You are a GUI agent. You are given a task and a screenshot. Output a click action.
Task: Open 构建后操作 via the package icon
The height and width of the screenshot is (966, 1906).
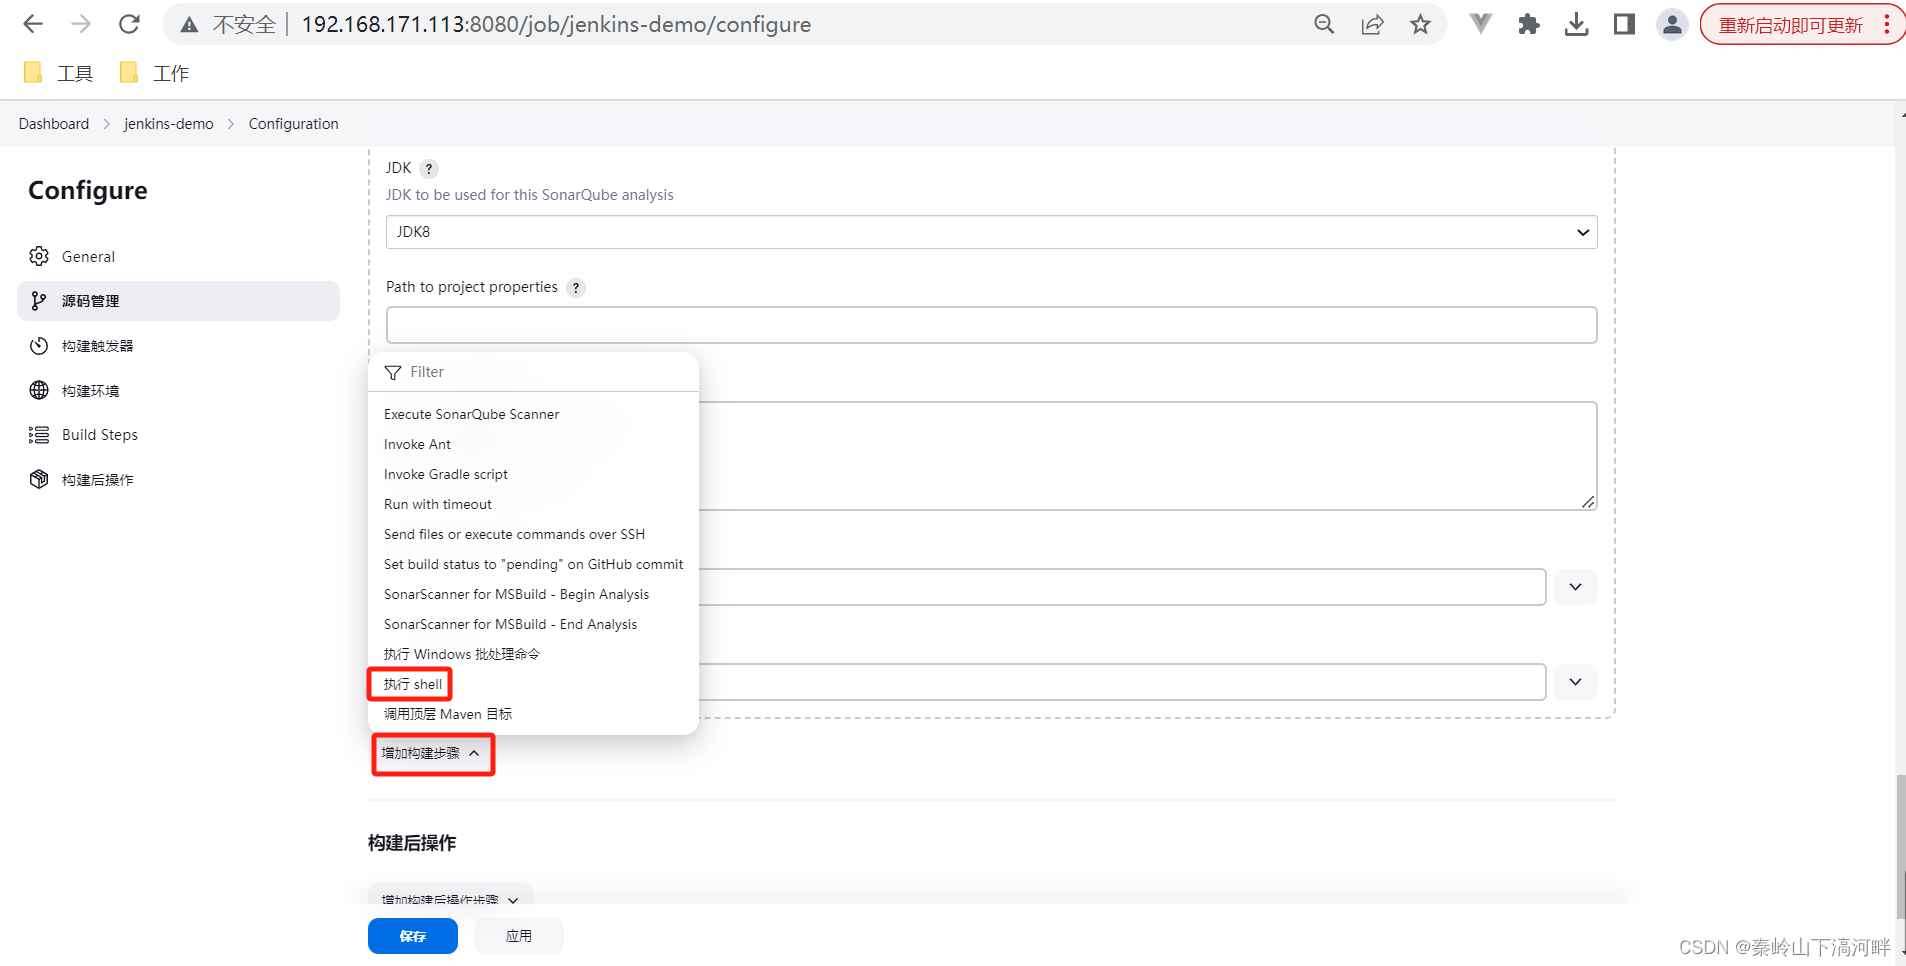click(38, 479)
